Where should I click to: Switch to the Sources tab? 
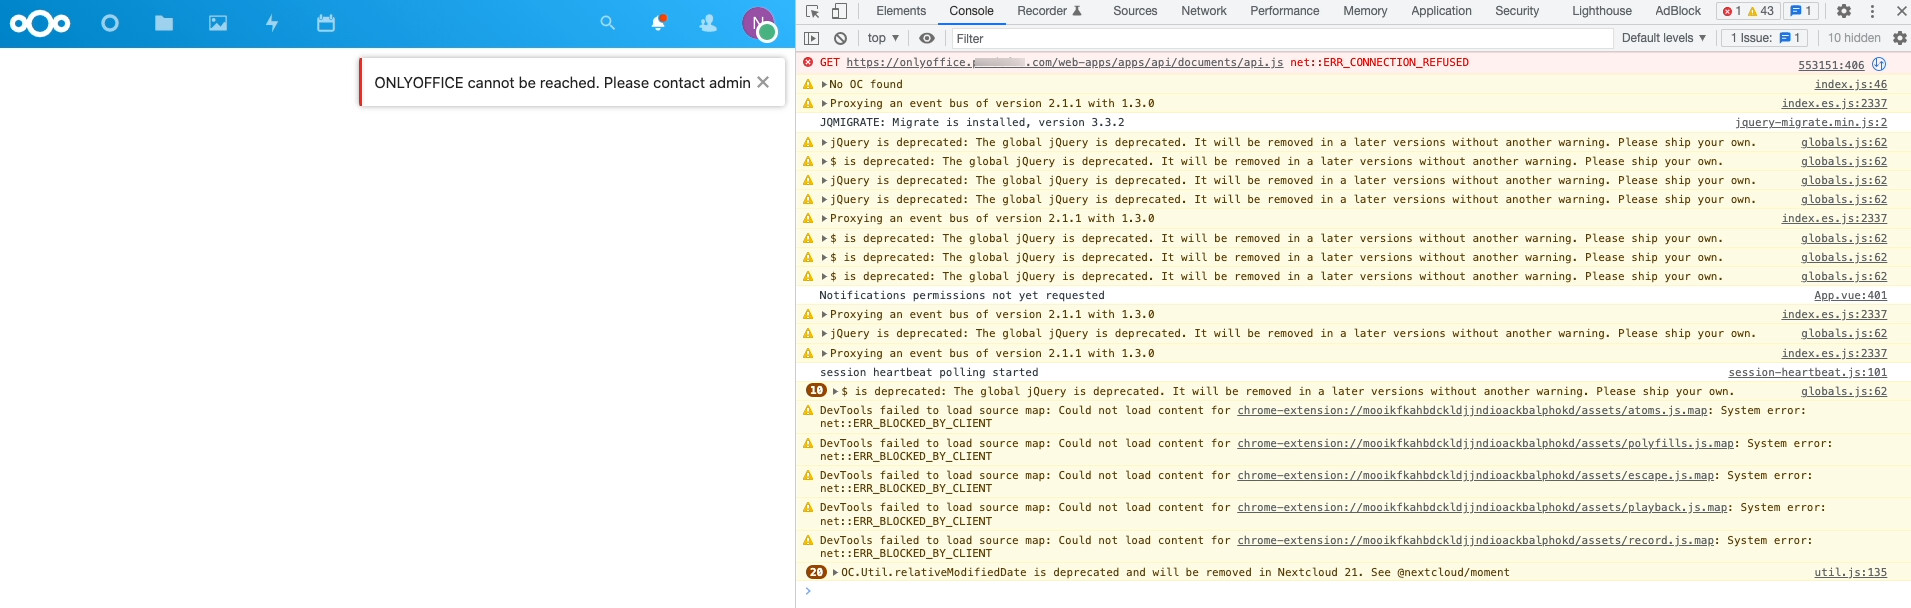pyautogui.click(x=1135, y=11)
